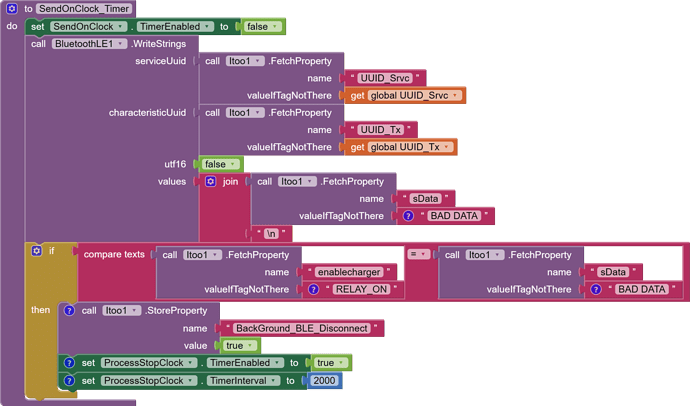Click comment icon on ProcessStopClock TimerInterval block
This screenshot has height=406, width=690.
(x=69, y=380)
